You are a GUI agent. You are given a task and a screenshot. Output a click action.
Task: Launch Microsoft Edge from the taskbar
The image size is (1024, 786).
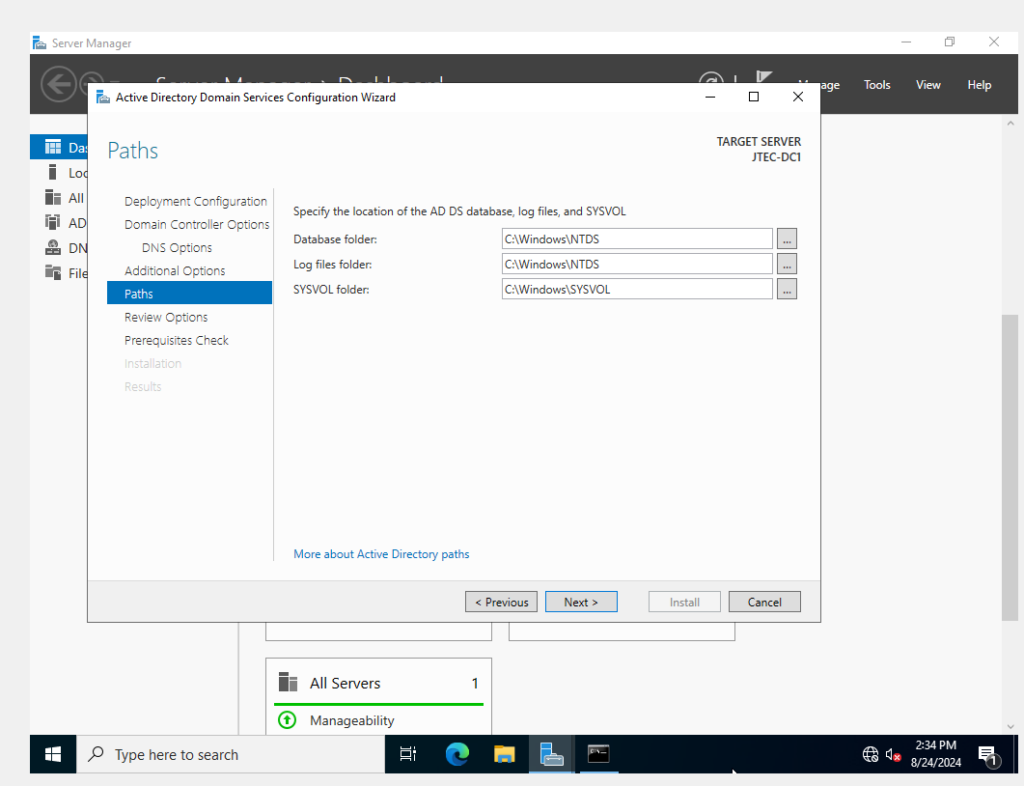tap(457, 755)
